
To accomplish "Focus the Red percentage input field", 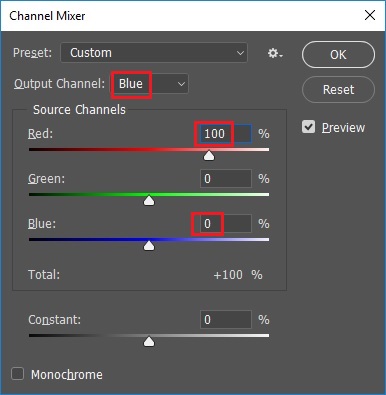I will pyautogui.click(x=226, y=134).
